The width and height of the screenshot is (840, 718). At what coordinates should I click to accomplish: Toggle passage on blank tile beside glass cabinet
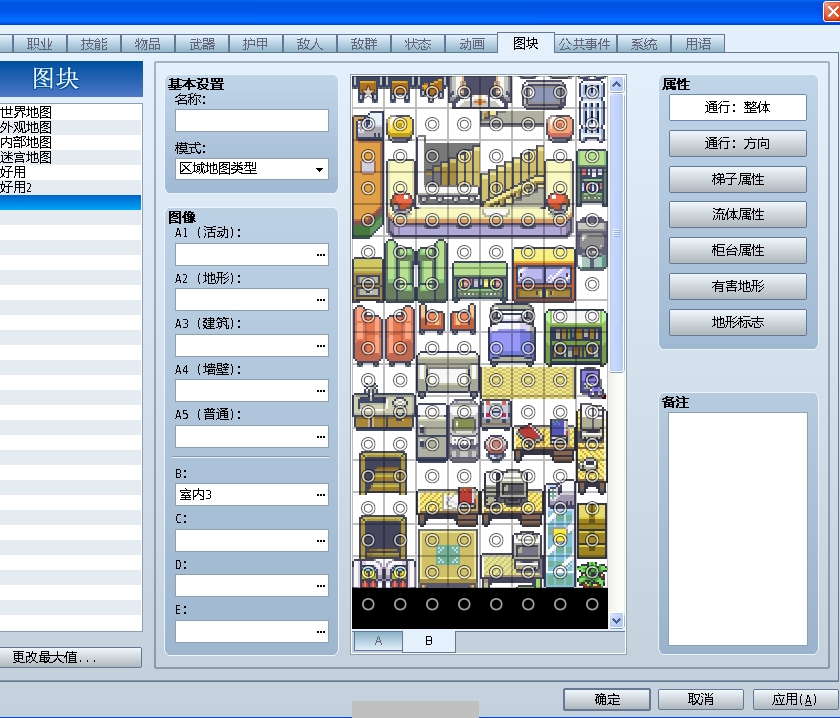592,284
